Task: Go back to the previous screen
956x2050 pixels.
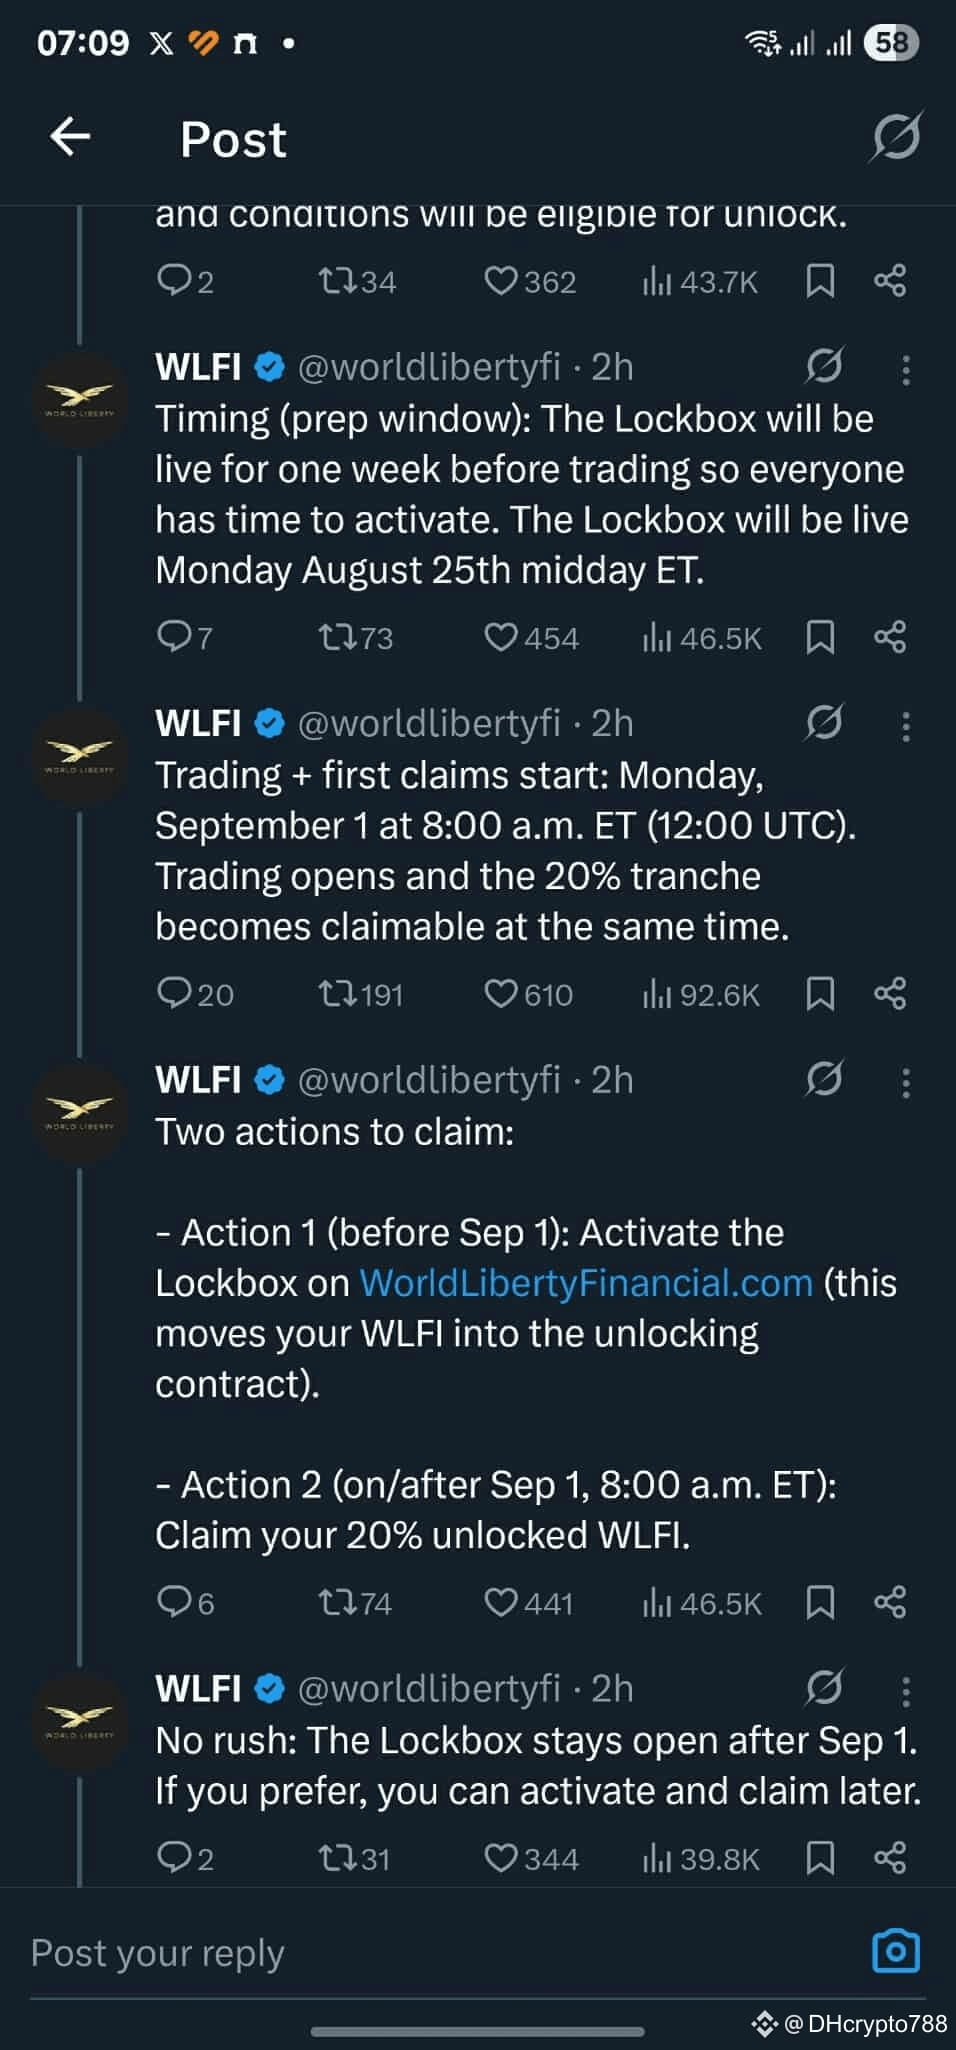Action: [71, 136]
